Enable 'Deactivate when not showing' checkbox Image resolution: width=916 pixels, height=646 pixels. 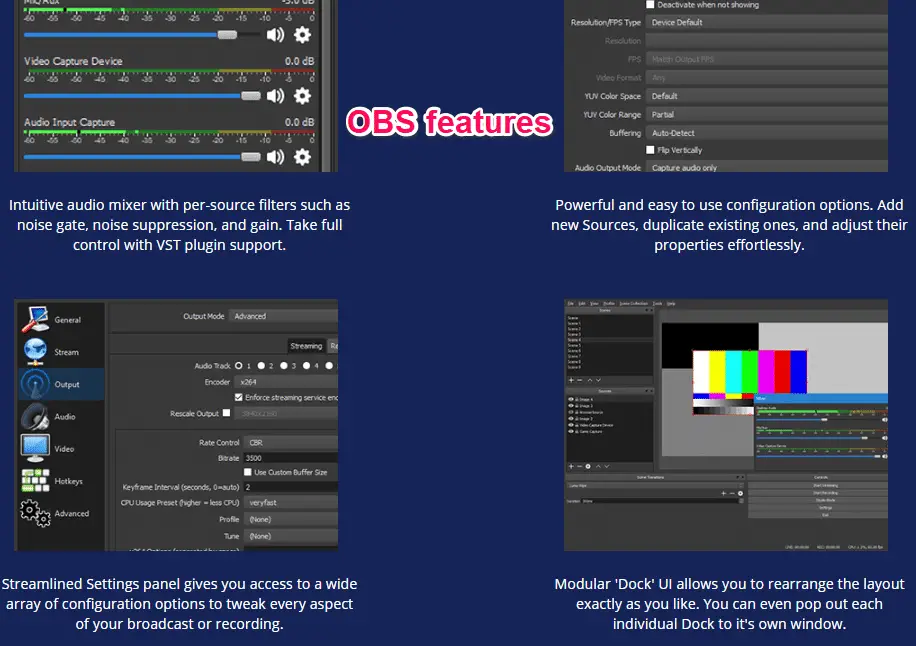tap(650, 5)
